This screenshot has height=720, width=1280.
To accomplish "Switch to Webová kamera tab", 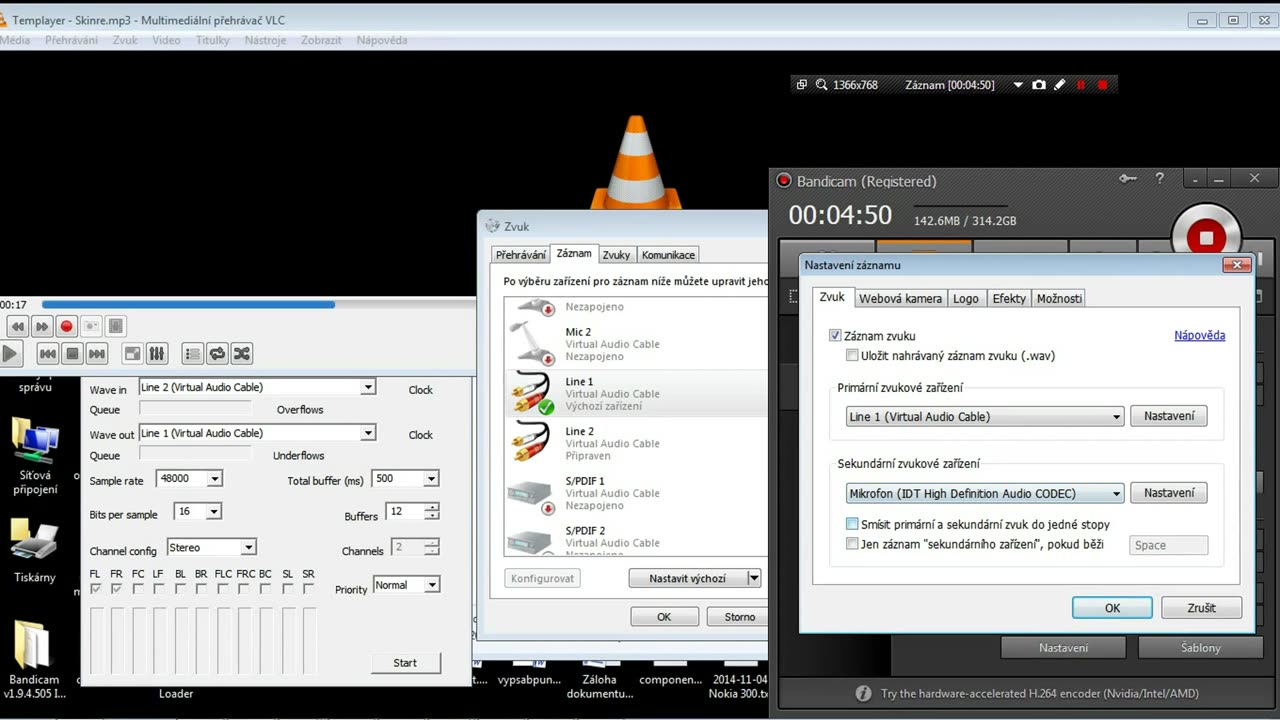I will (900, 298).
